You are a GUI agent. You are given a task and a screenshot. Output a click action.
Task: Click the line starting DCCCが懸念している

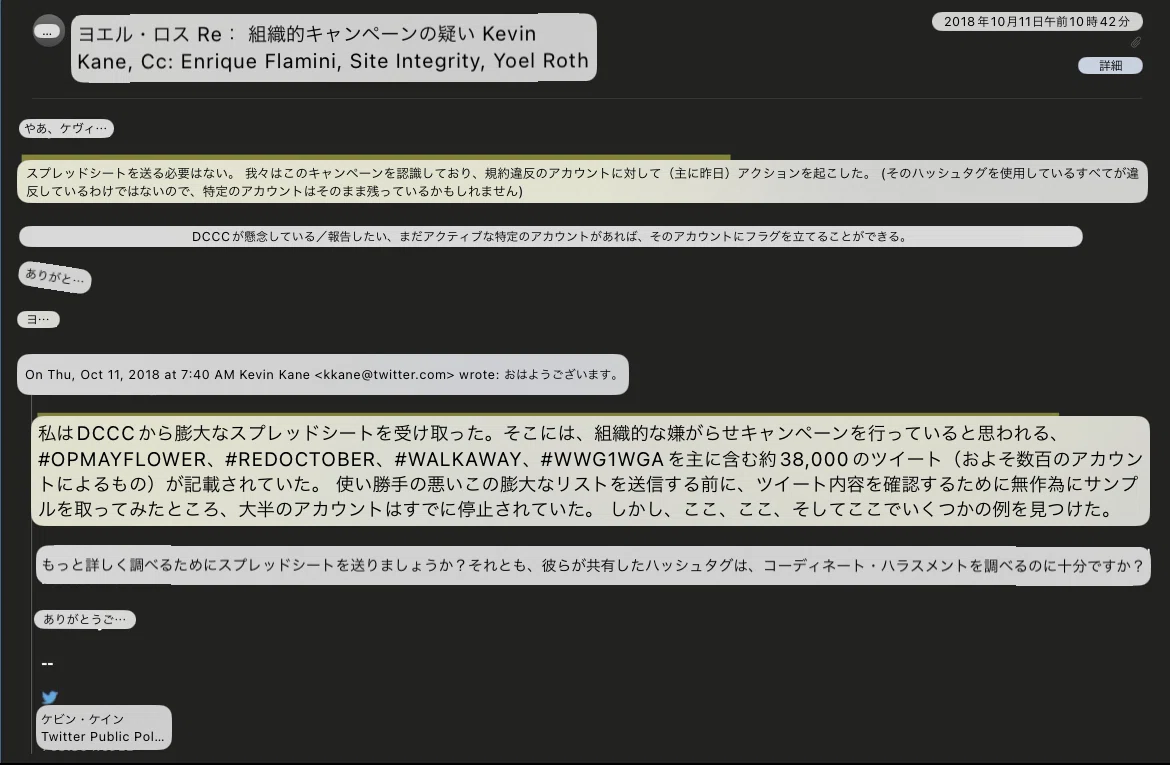[551, 237]
